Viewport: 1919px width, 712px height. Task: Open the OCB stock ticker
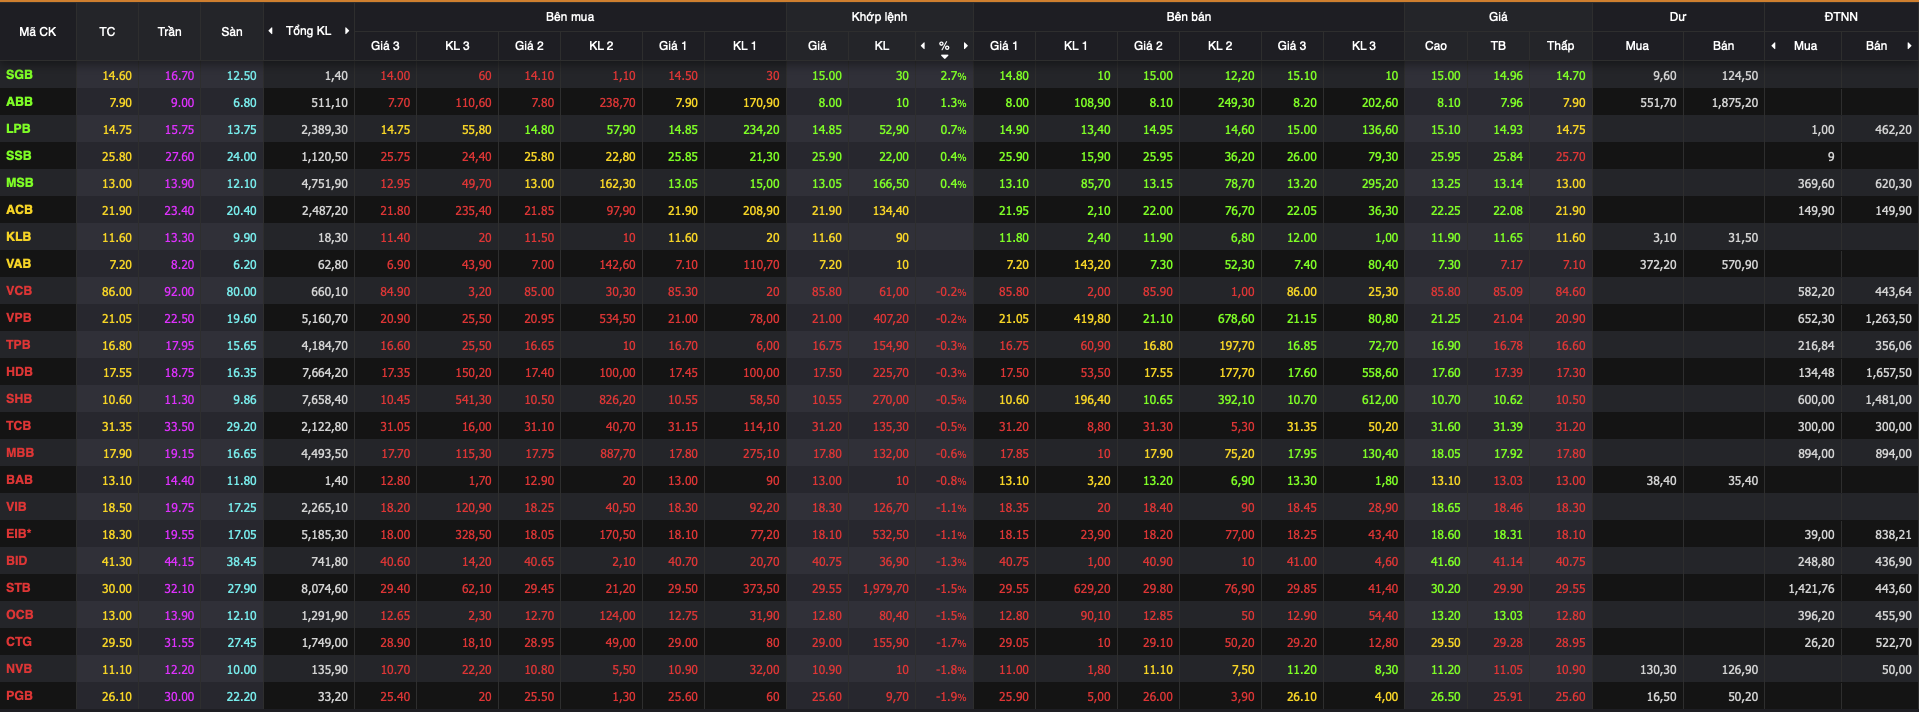(x=19, y=615)
